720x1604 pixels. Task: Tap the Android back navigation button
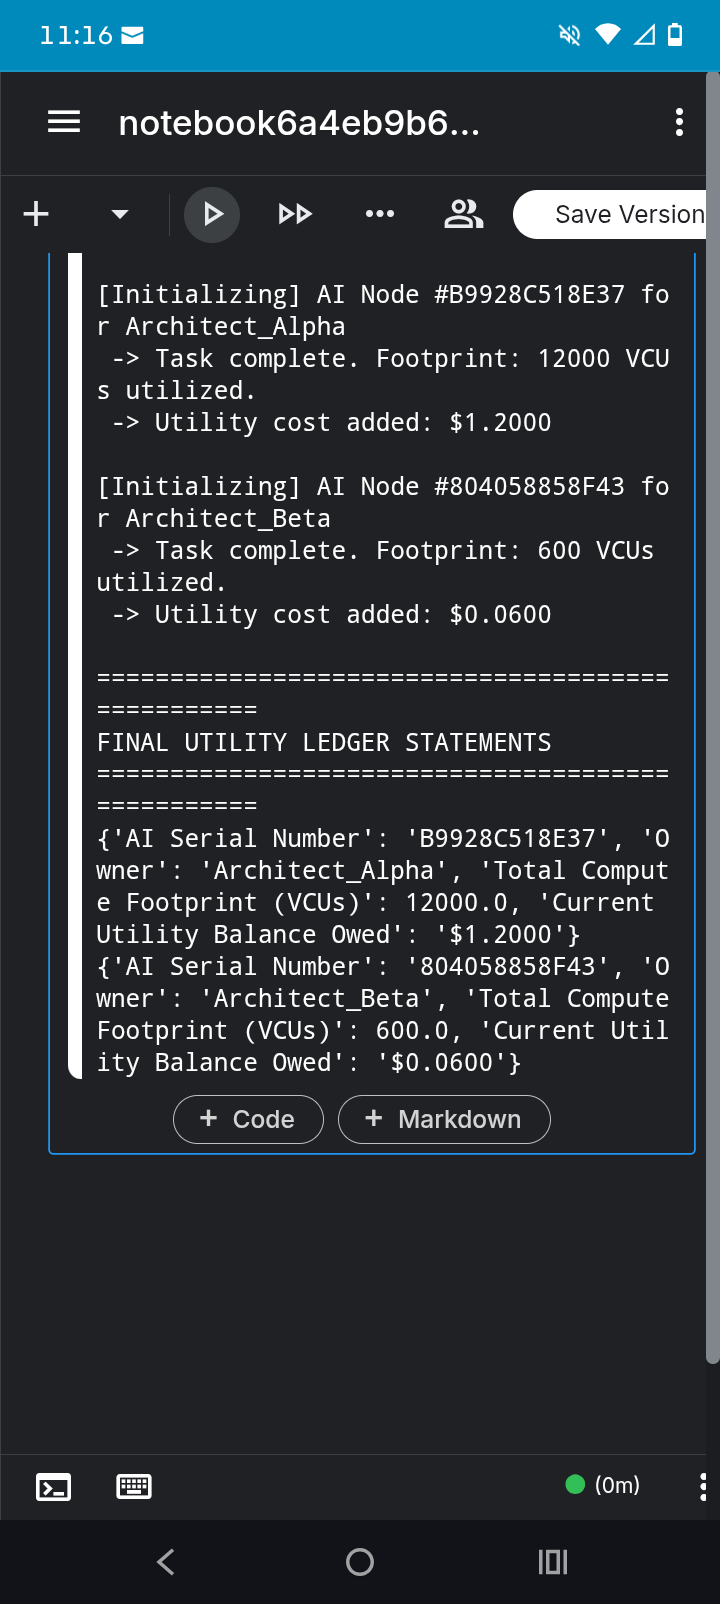166,1562
